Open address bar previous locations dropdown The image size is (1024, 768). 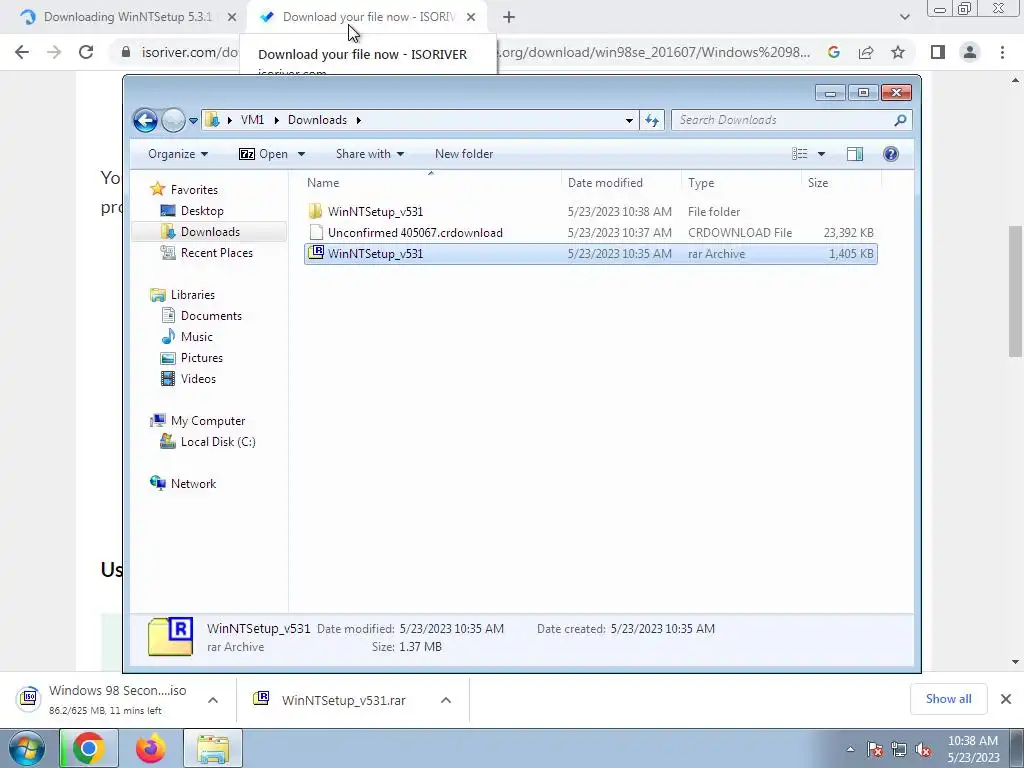tap(629, 120)
